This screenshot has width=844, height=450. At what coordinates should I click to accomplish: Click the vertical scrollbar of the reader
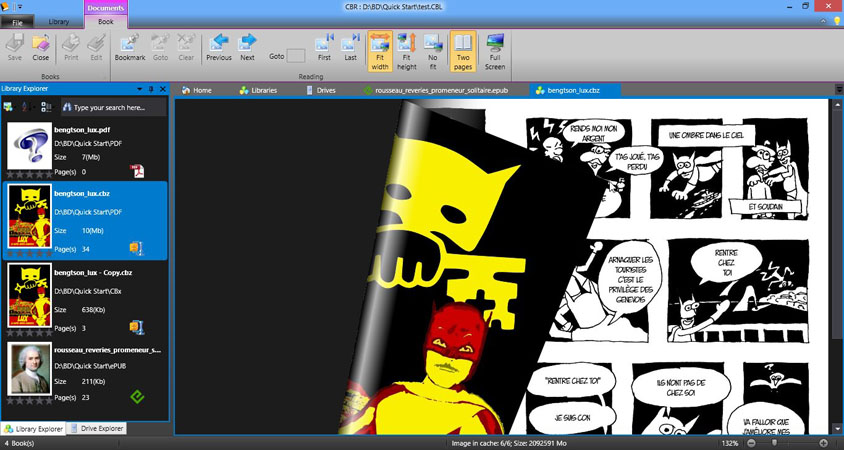pos(837,266)
